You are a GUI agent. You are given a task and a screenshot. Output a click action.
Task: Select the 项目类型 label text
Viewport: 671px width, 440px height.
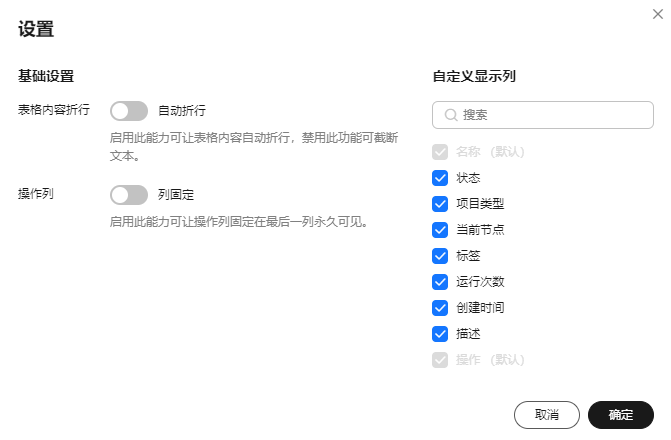pos(480,204)
